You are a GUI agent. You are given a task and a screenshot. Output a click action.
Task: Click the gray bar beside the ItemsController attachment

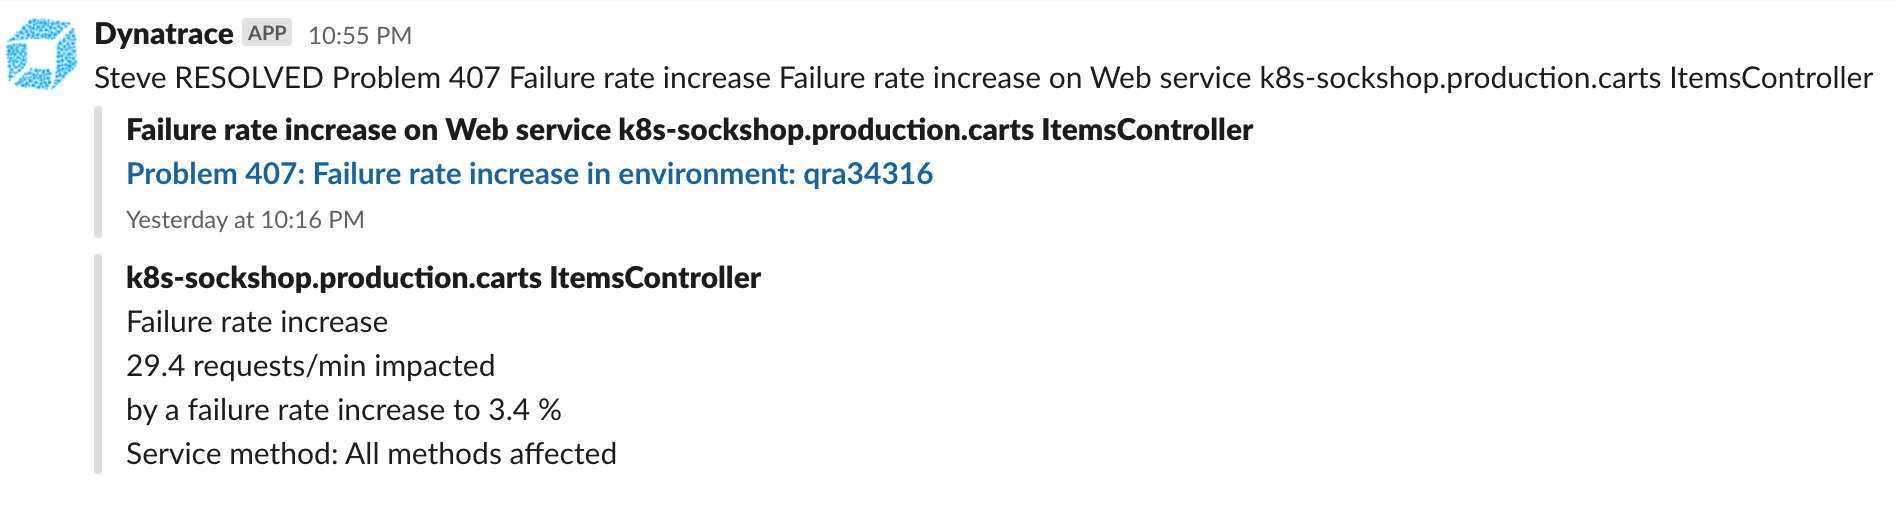pos(98,364)
